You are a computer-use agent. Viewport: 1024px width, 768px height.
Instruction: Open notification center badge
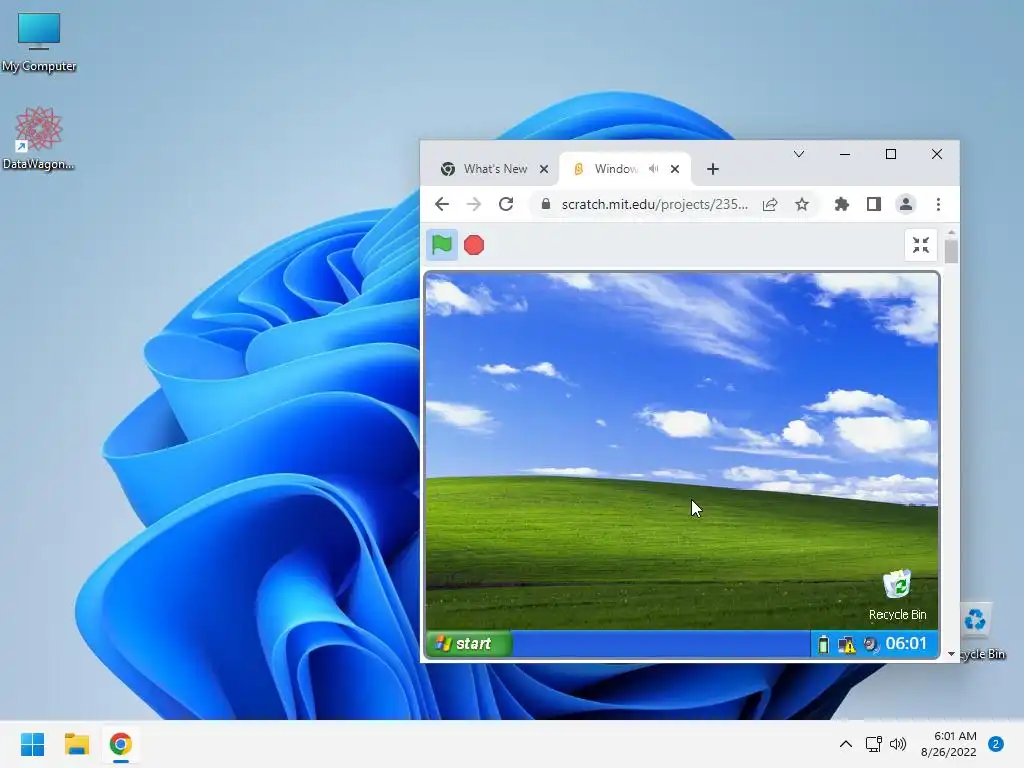coord(996,744)
